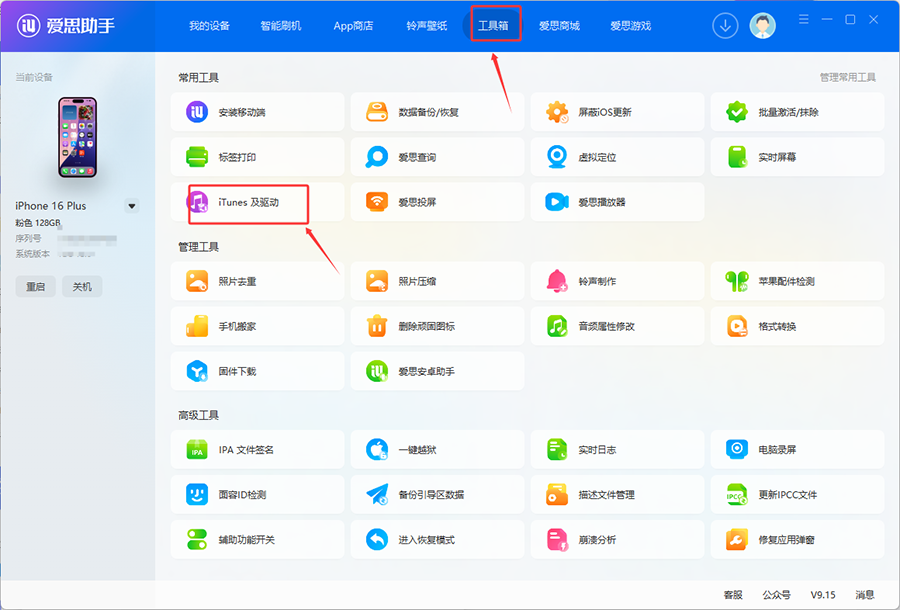Open the 辅助功能开关 toggle icon
Image resolution: width=900 pixels, height=610 pixels.
coord(197,539)
